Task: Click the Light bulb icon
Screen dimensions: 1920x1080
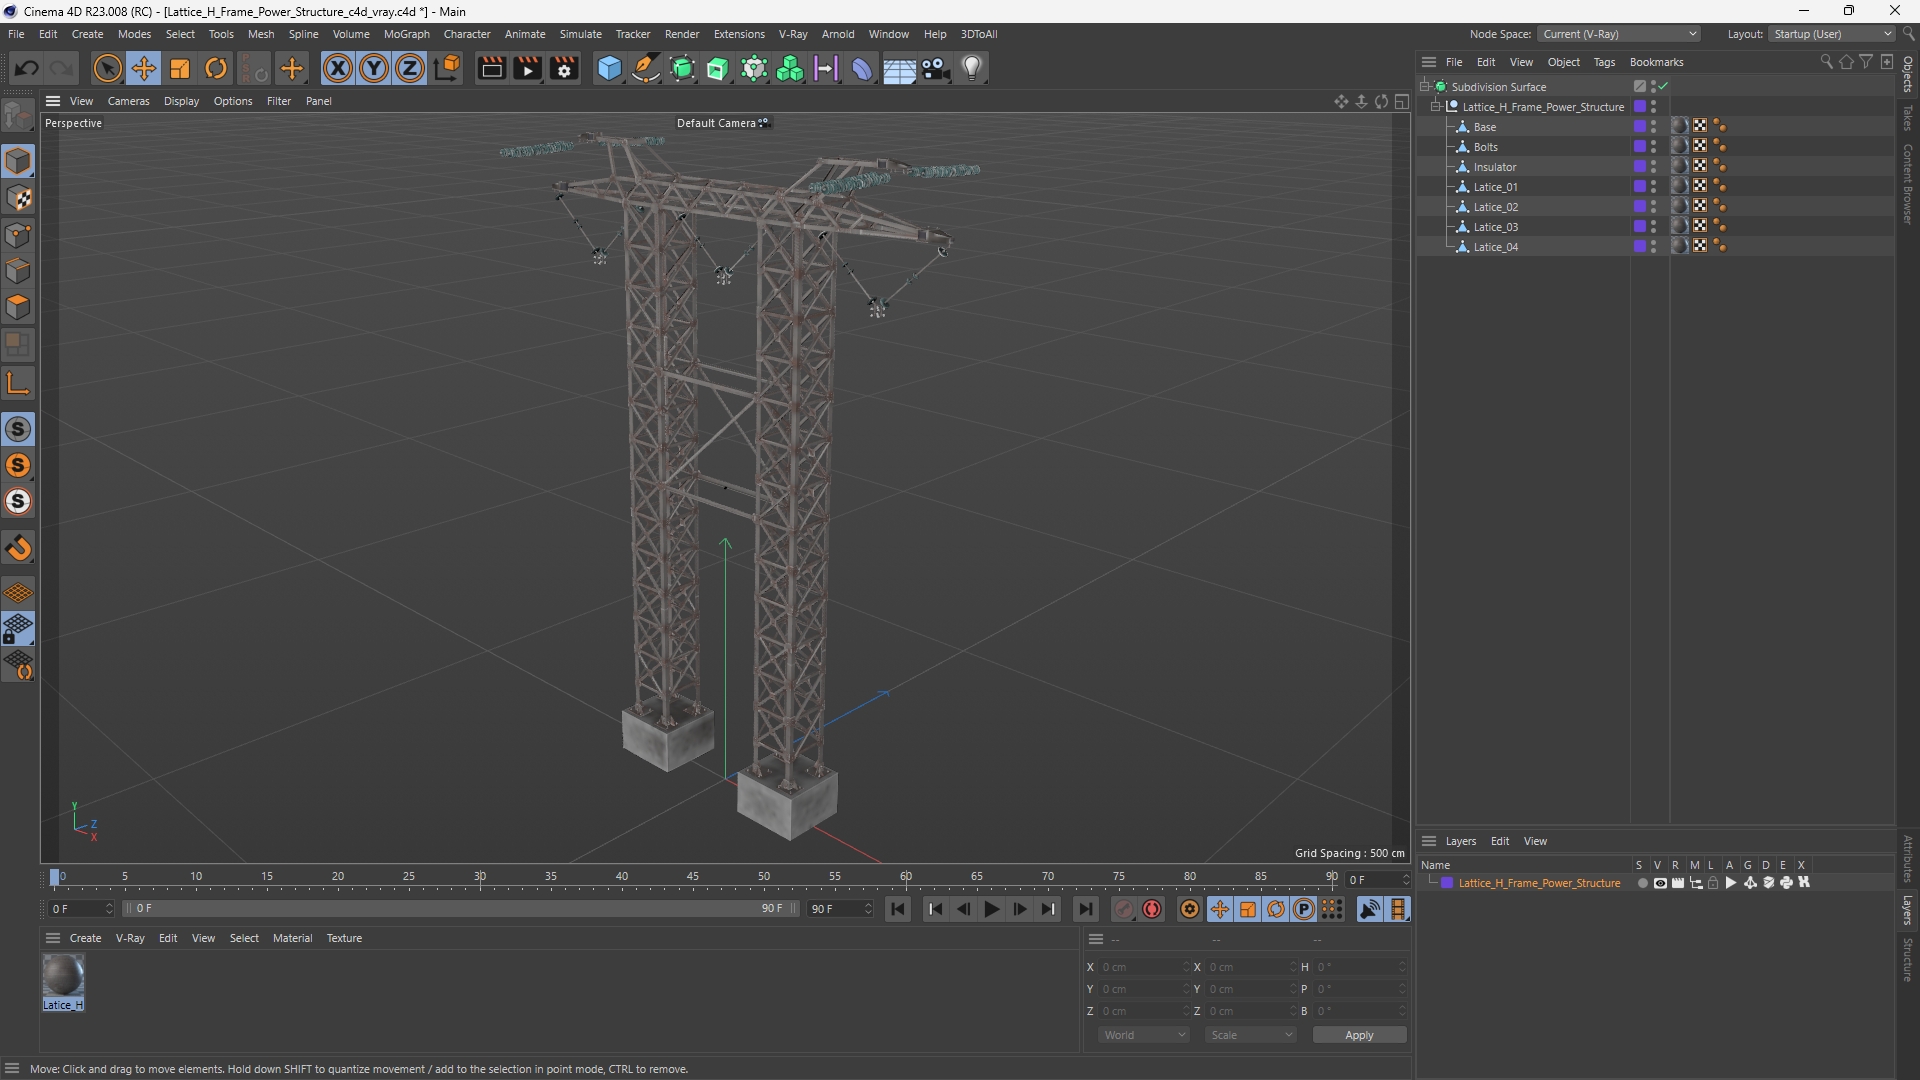Action: tap(972, 68)
